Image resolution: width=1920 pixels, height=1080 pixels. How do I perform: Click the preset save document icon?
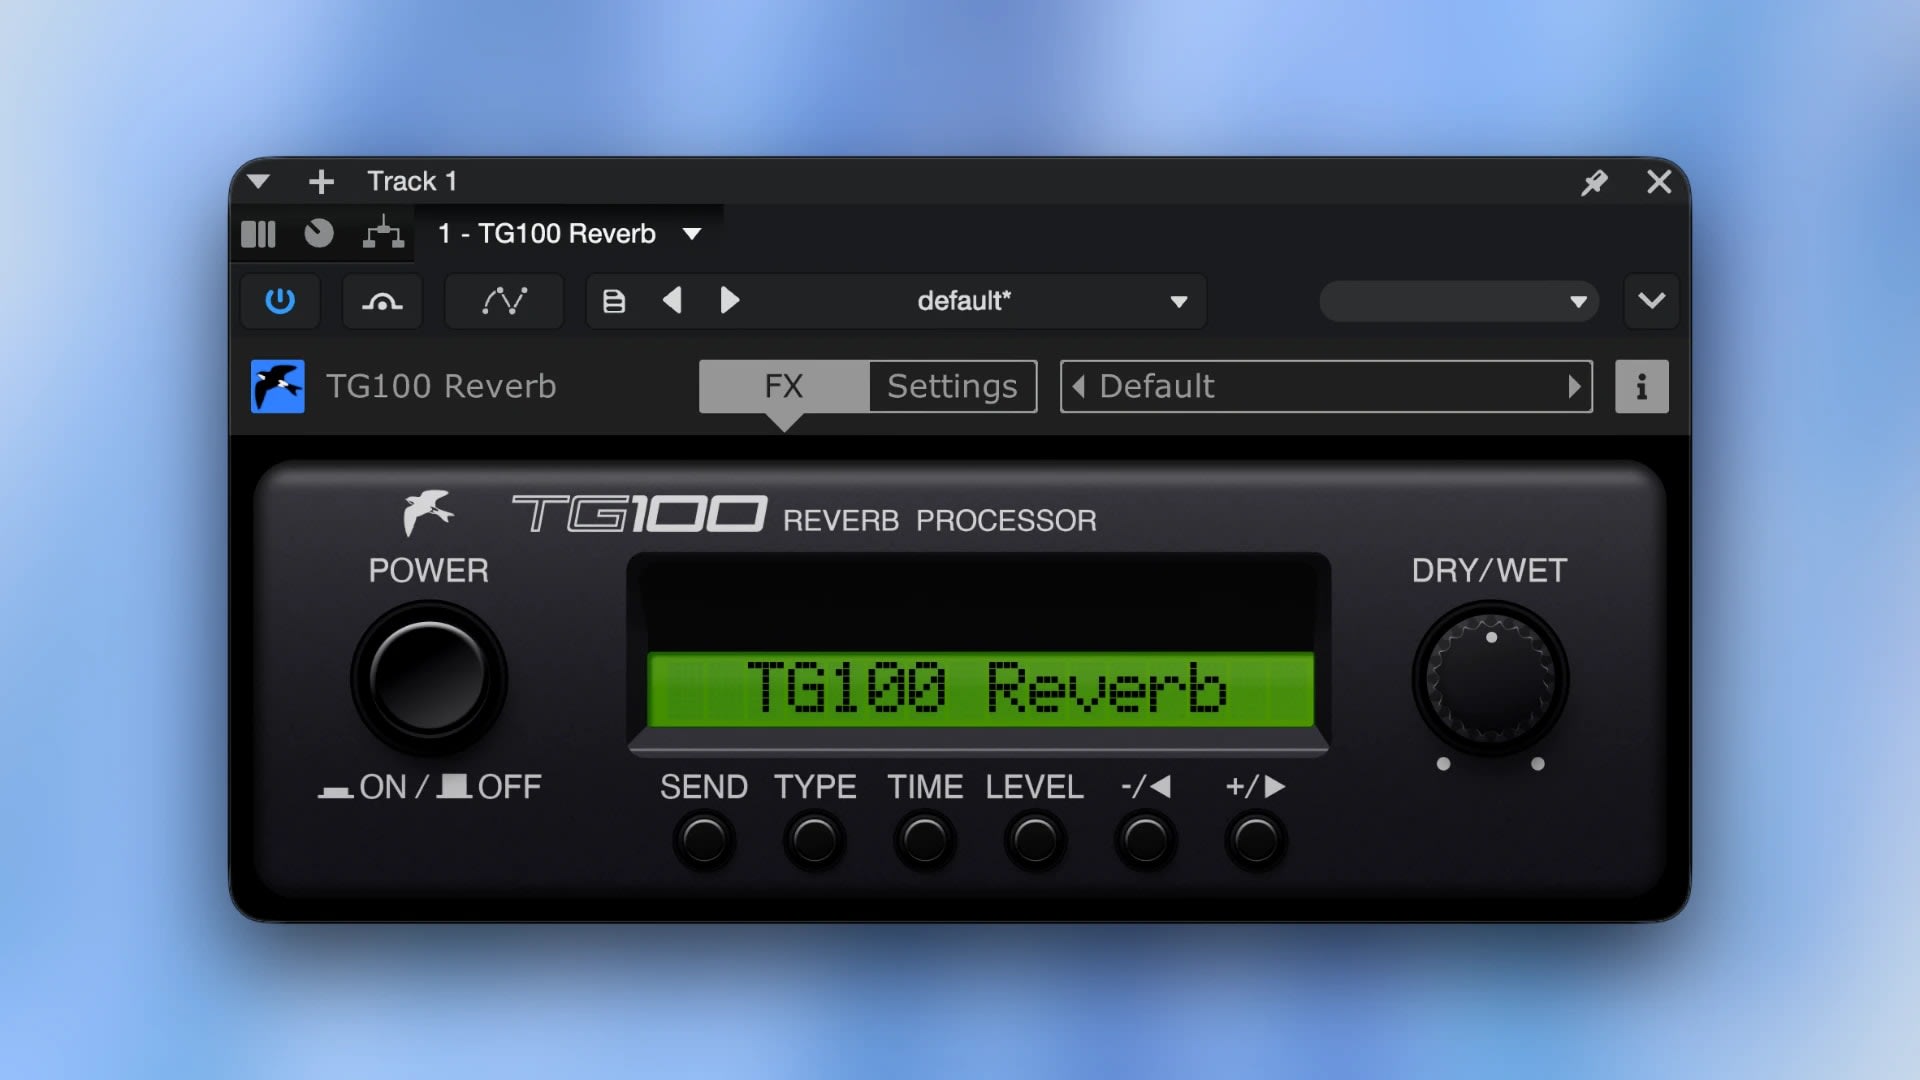click(614, 301)
